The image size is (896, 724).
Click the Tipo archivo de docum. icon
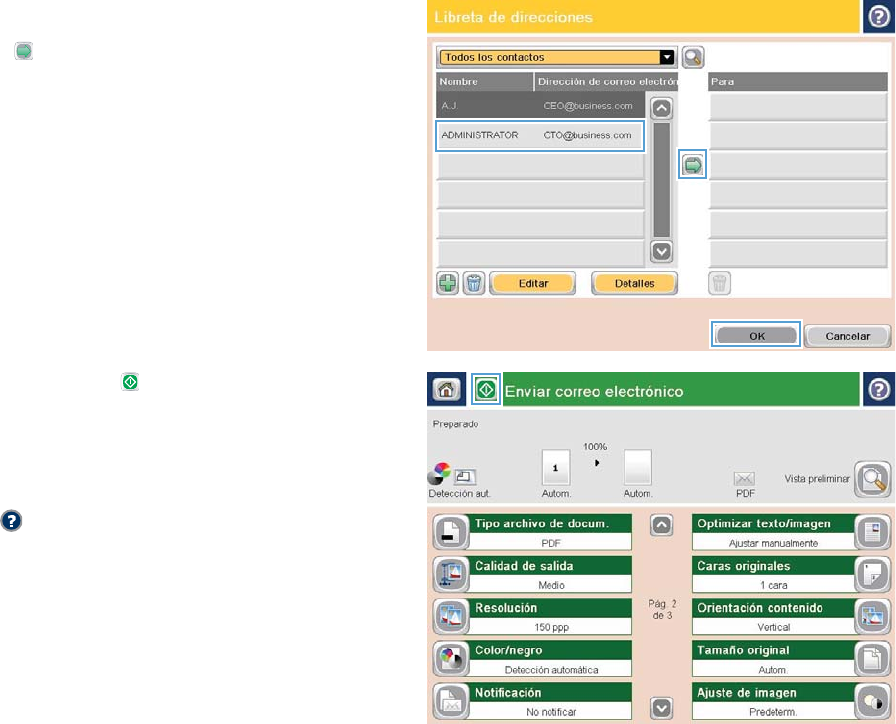click(x=451, y=533)
